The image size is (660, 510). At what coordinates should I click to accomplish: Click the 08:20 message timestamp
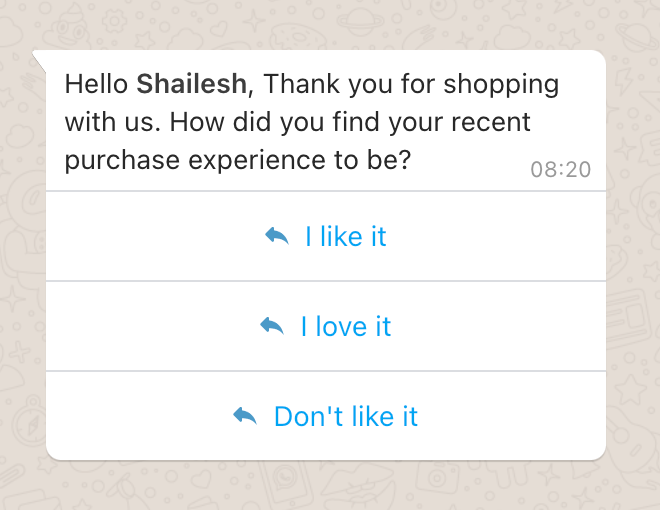[x=561, y=170]
